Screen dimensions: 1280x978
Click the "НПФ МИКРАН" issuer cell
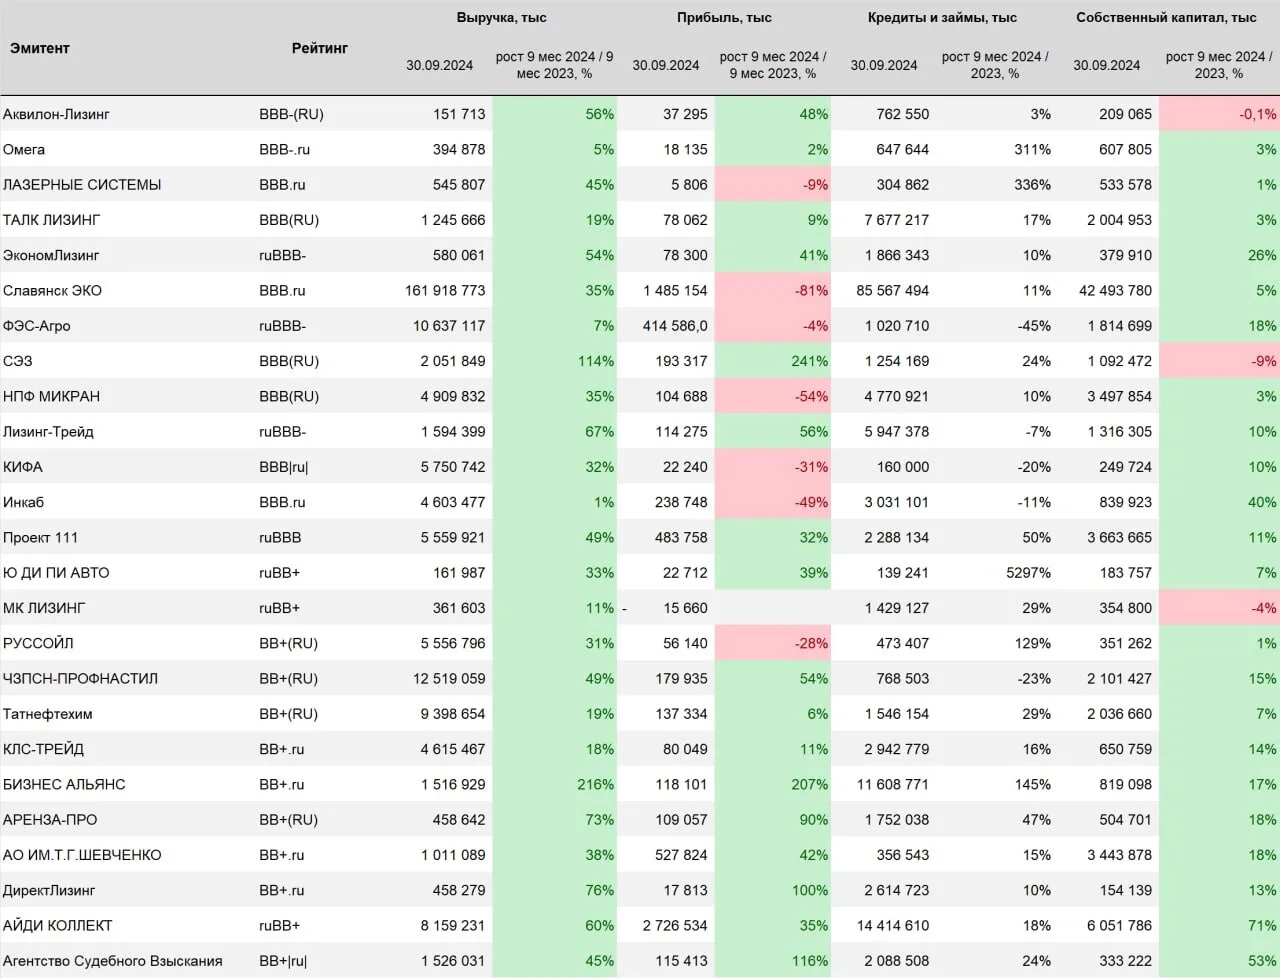(52, 396)
